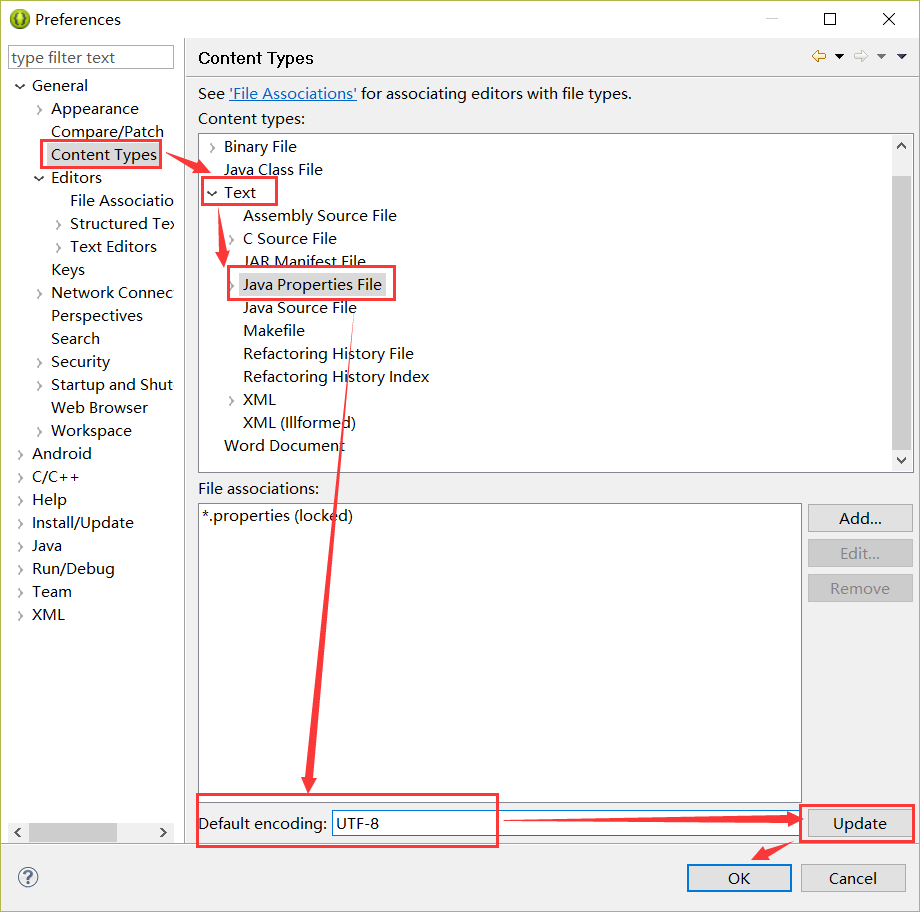Click the Cancel button

coord(853,878)
